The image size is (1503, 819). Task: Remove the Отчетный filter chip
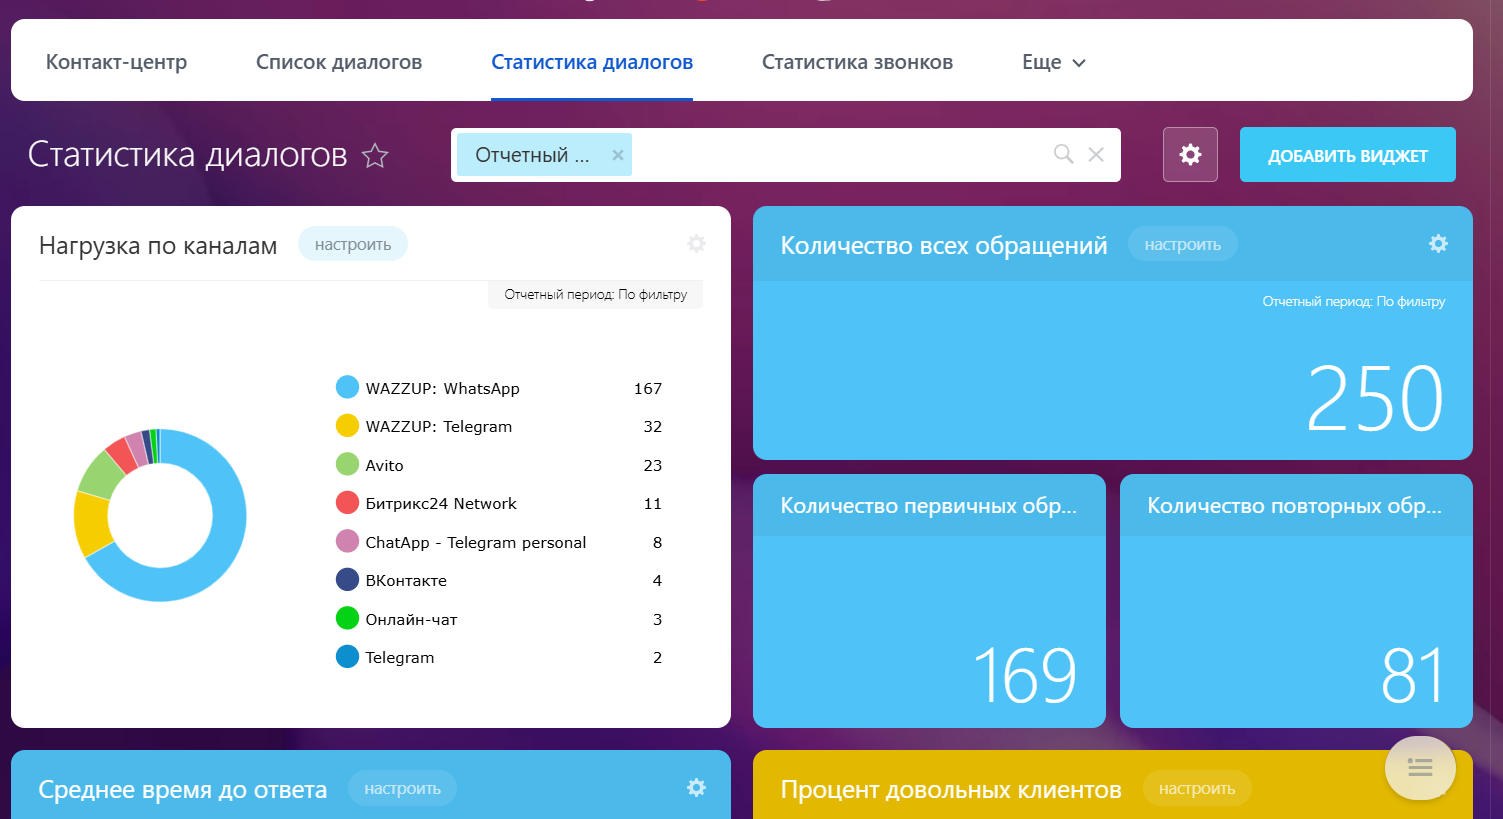(618, 155)
